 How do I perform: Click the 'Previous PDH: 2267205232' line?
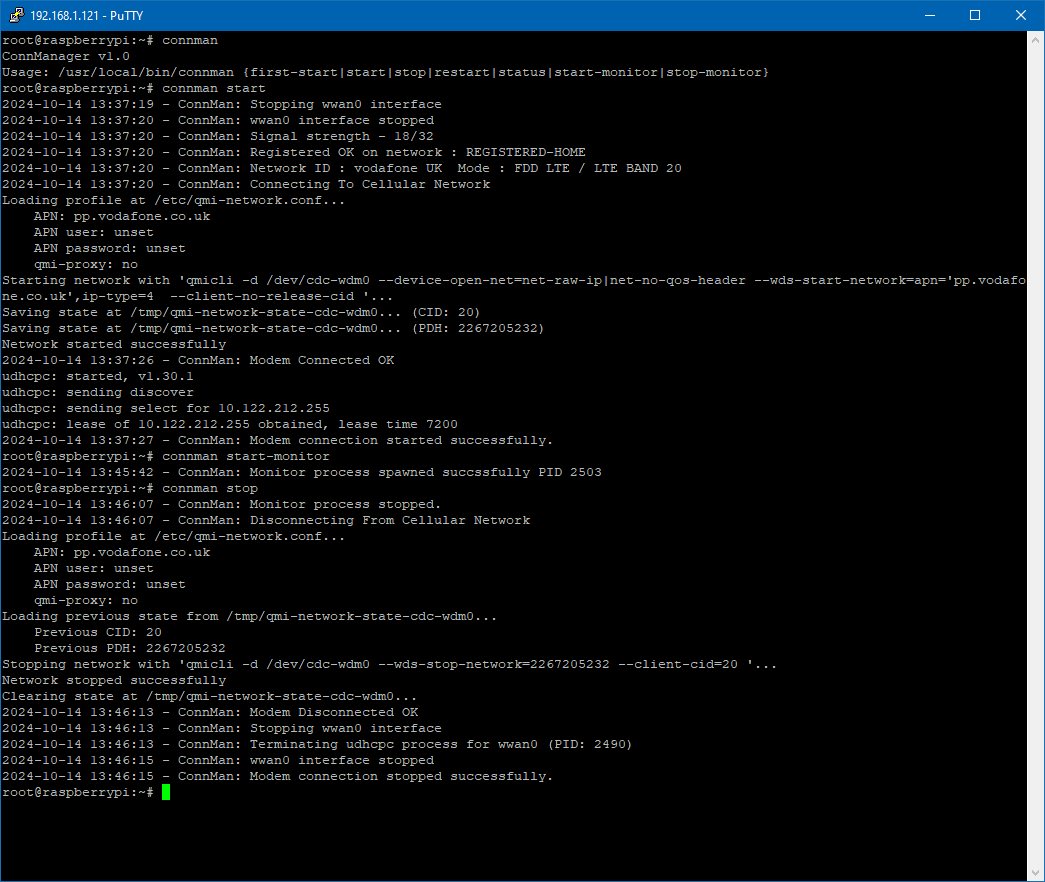point(130,648)
